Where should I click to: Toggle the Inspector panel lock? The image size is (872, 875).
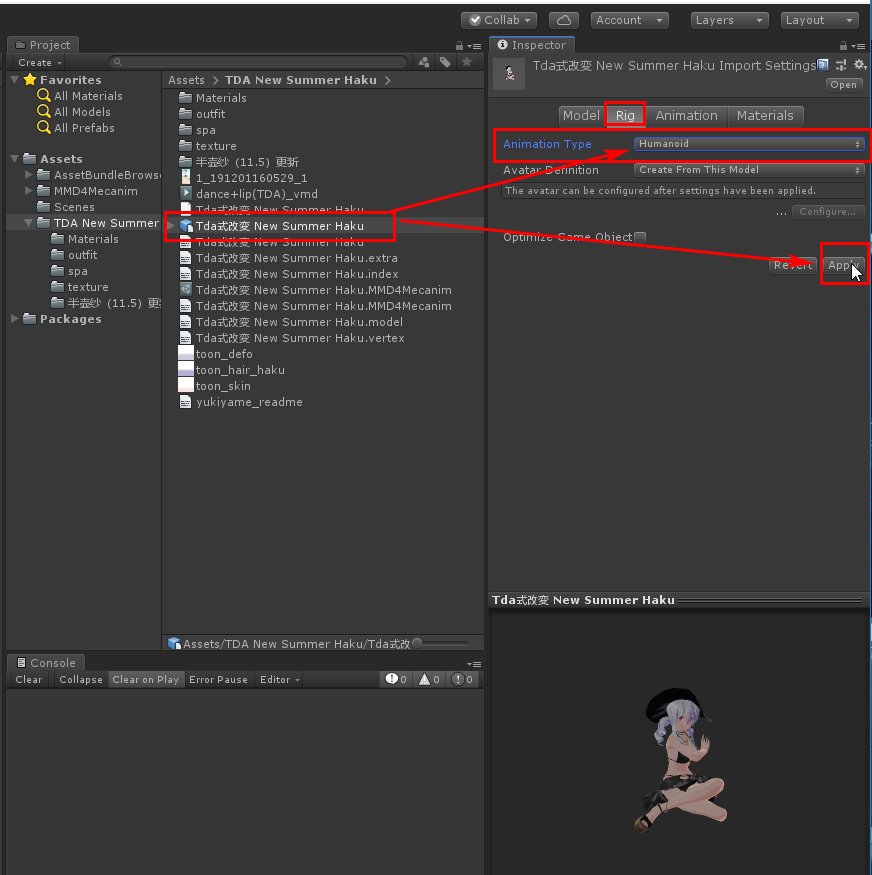pyautogui.click(x=844, y=46)
